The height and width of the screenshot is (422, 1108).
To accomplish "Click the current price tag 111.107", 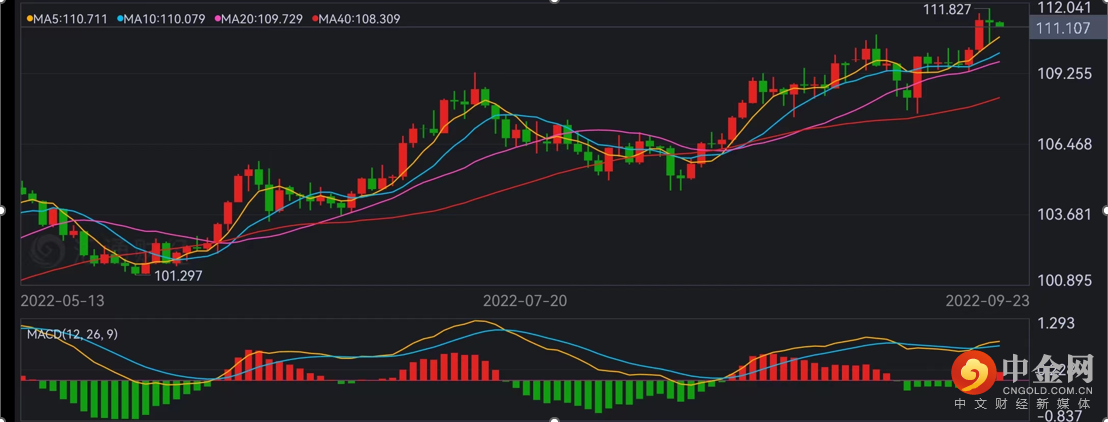I will tap(1068, 28).
